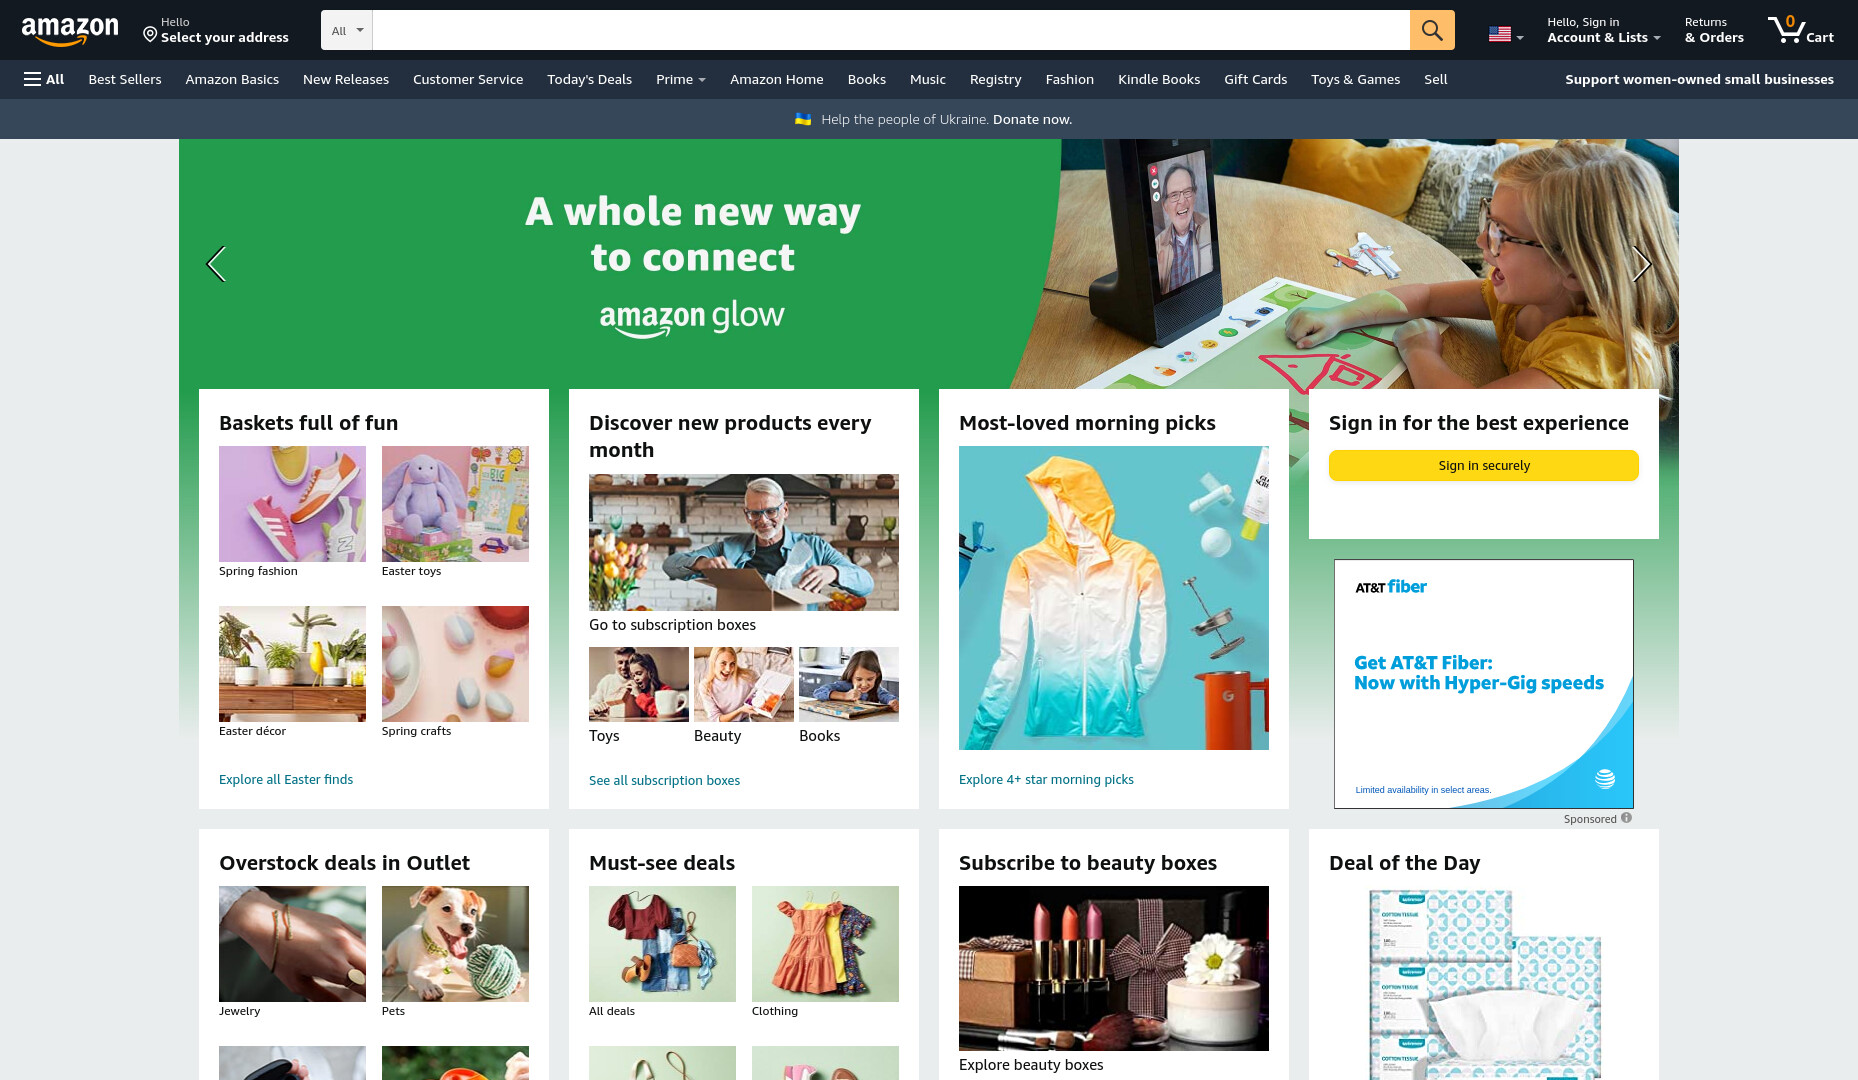The image size is (1858, 1080).
Task: Open Registry
Action: click(x=996, y=79)
